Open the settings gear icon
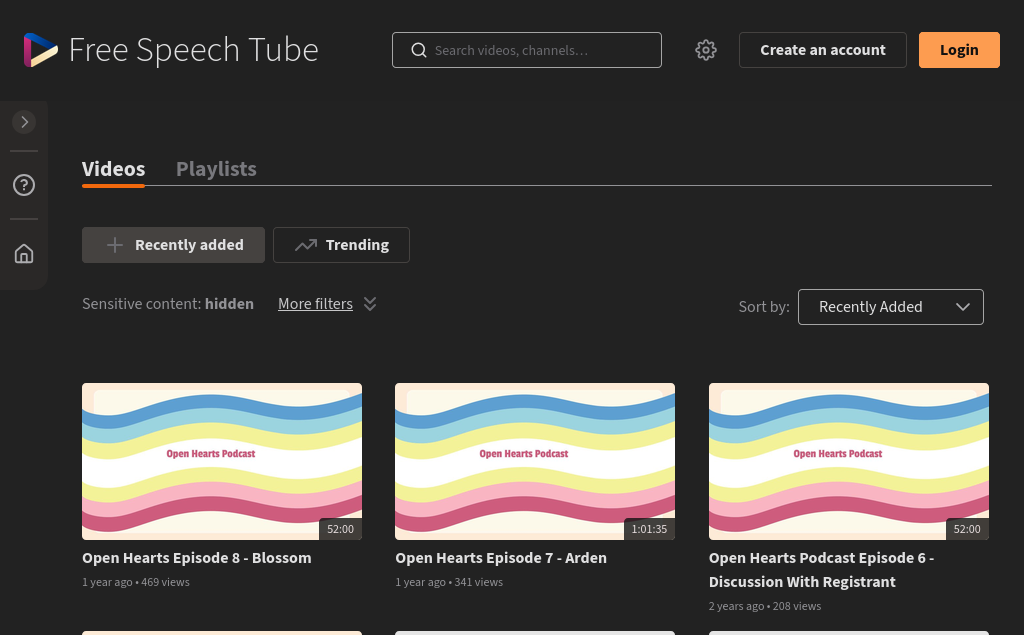This screenshot has width=1024, height=635. tap(705, 50)
